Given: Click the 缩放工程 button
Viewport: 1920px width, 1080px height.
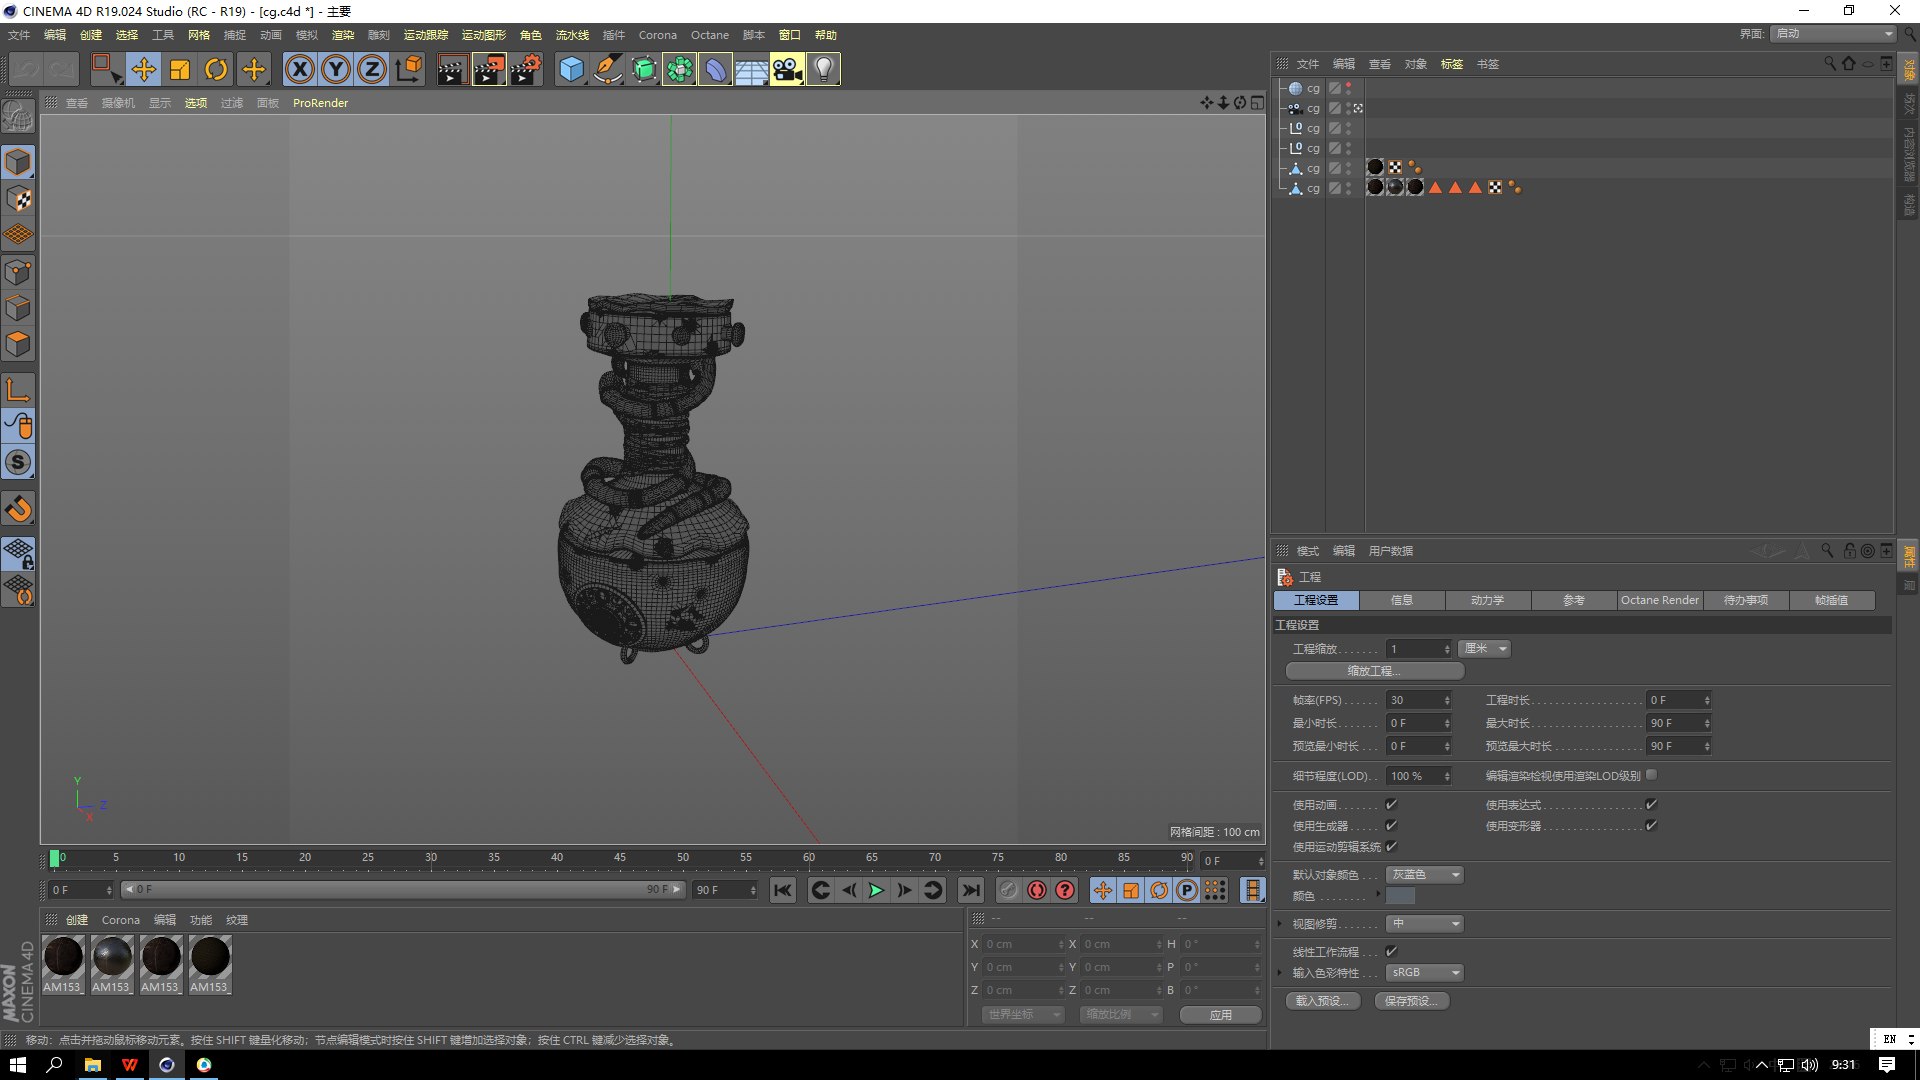Looking at the screenshot, I should tap(1374, 671).
